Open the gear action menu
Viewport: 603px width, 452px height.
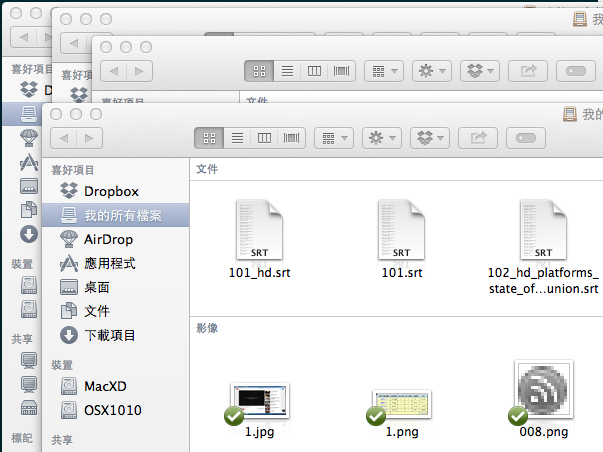[381, 137]
